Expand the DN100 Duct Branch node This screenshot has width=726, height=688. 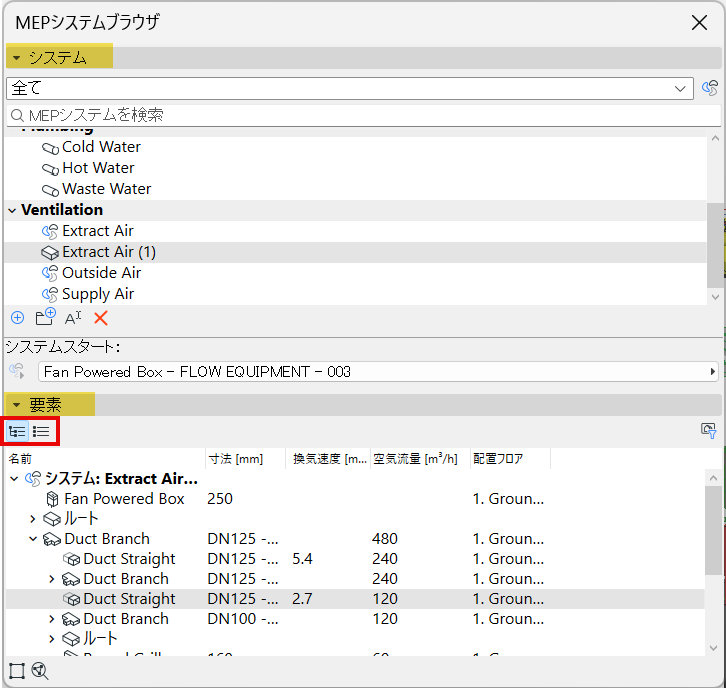tap(52, 619)
